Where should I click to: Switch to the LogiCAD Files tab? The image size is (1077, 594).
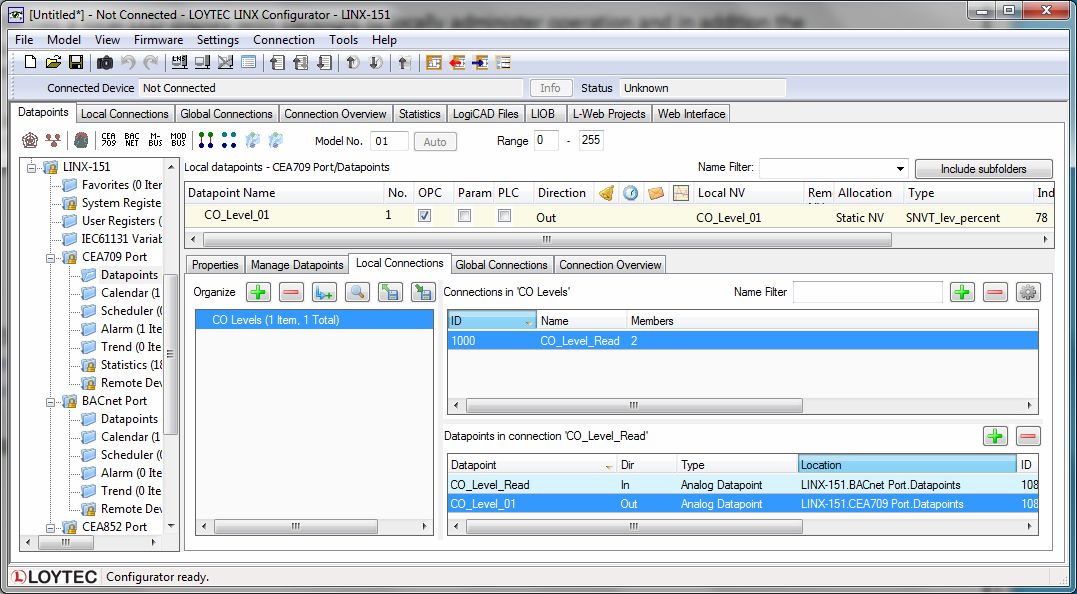[488, 114]
